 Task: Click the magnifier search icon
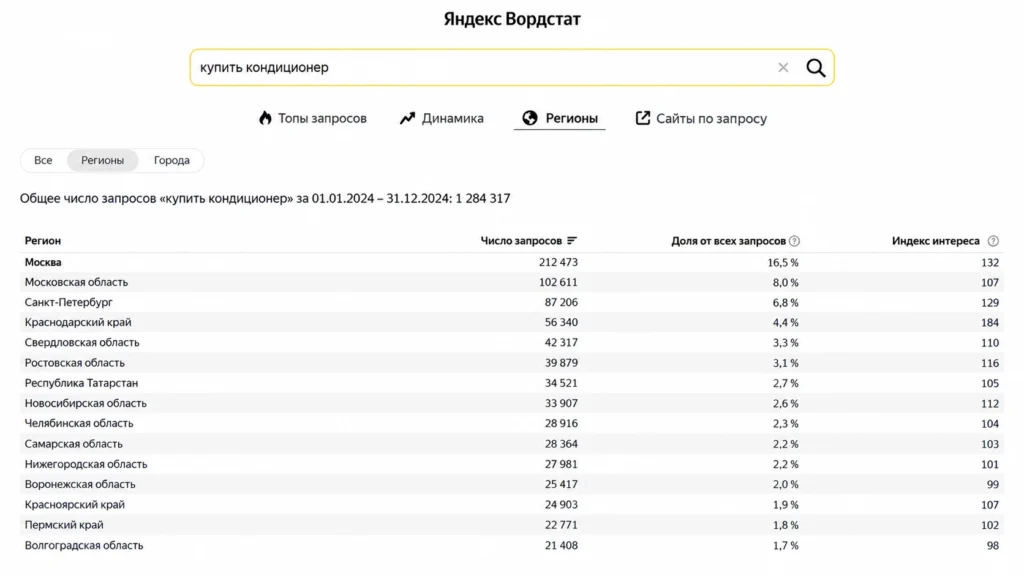click(x=815, y=67)
